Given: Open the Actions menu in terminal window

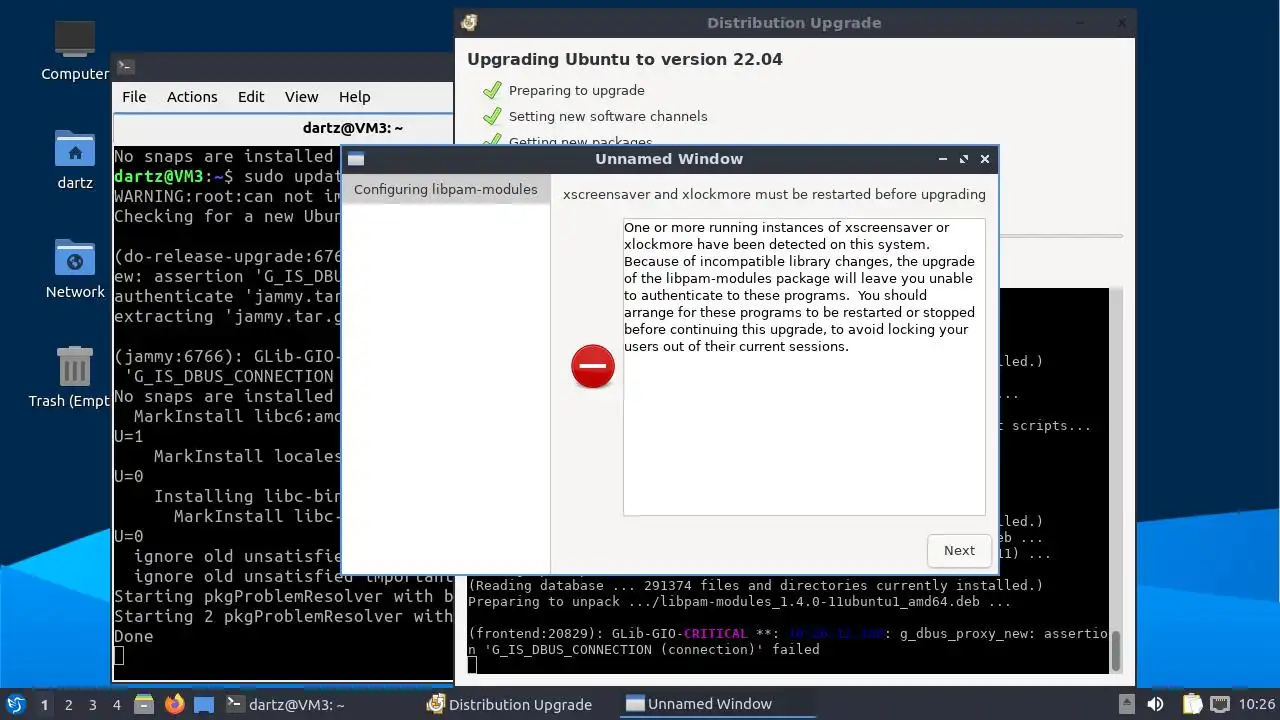Looking at the screenshot, I should tap(192, 97).
